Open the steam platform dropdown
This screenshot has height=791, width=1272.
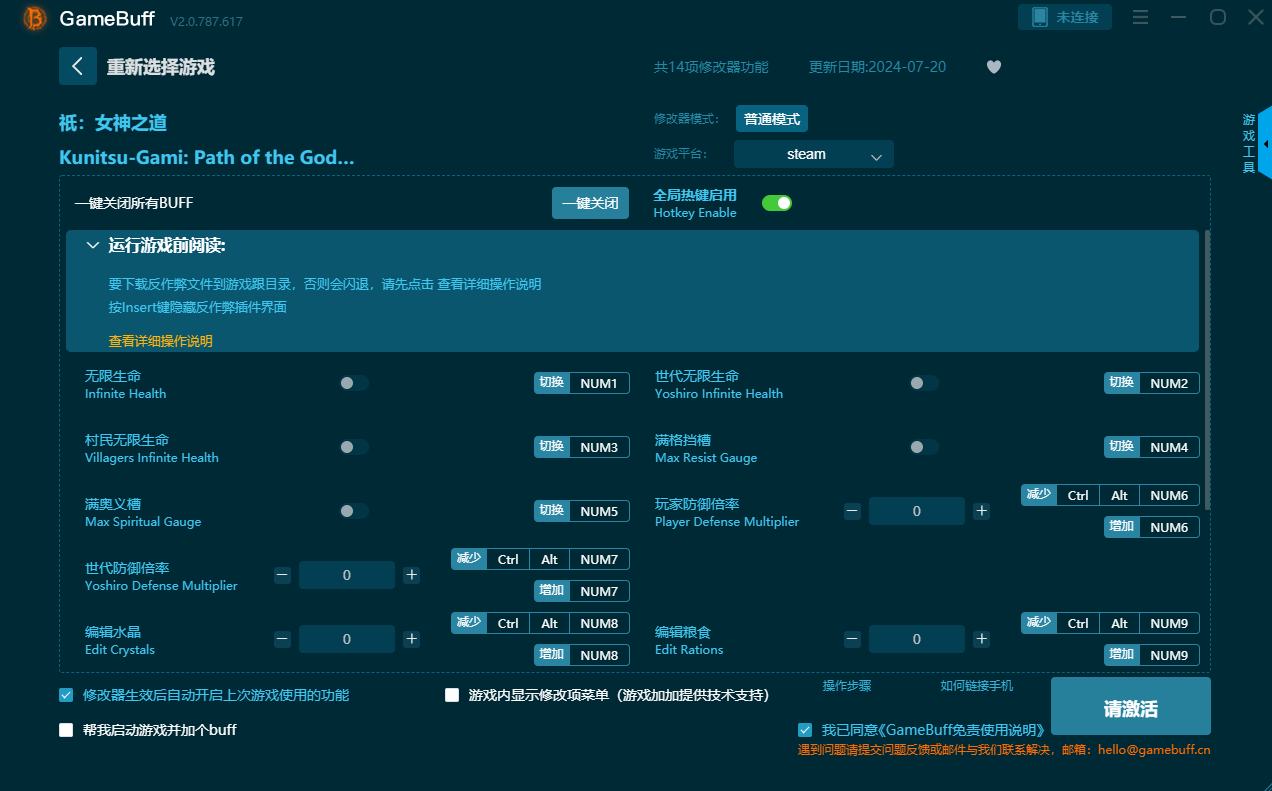814,154
